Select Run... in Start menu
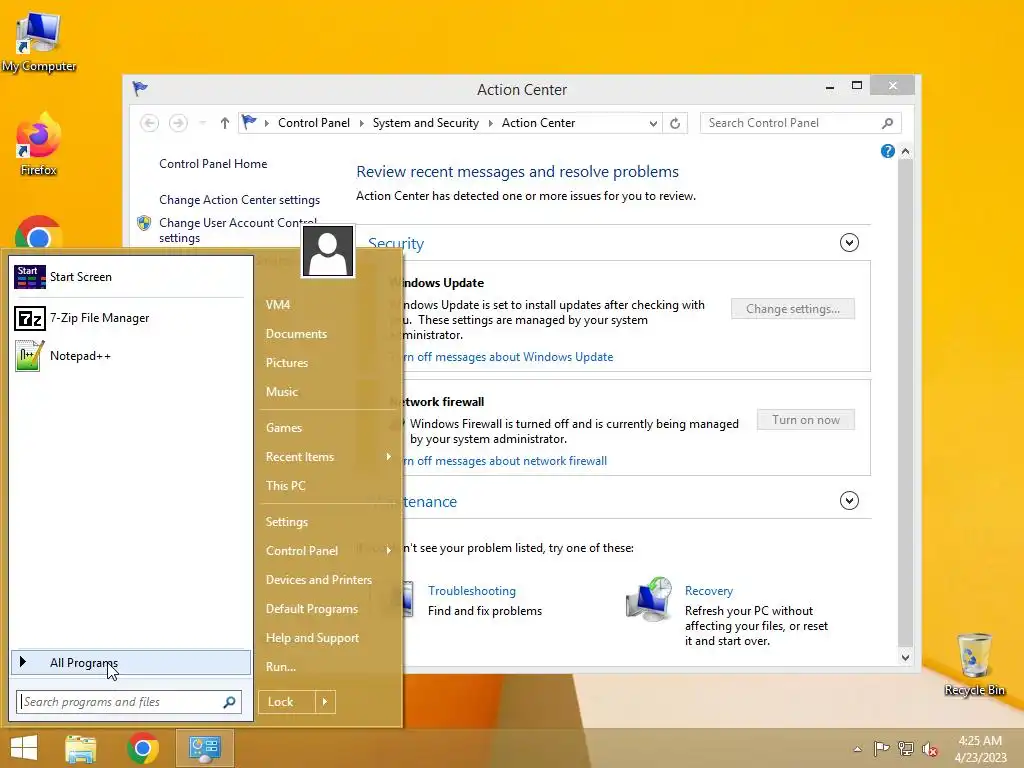The height and width of the screenshot is (768, 1024). tap(281, 667)
